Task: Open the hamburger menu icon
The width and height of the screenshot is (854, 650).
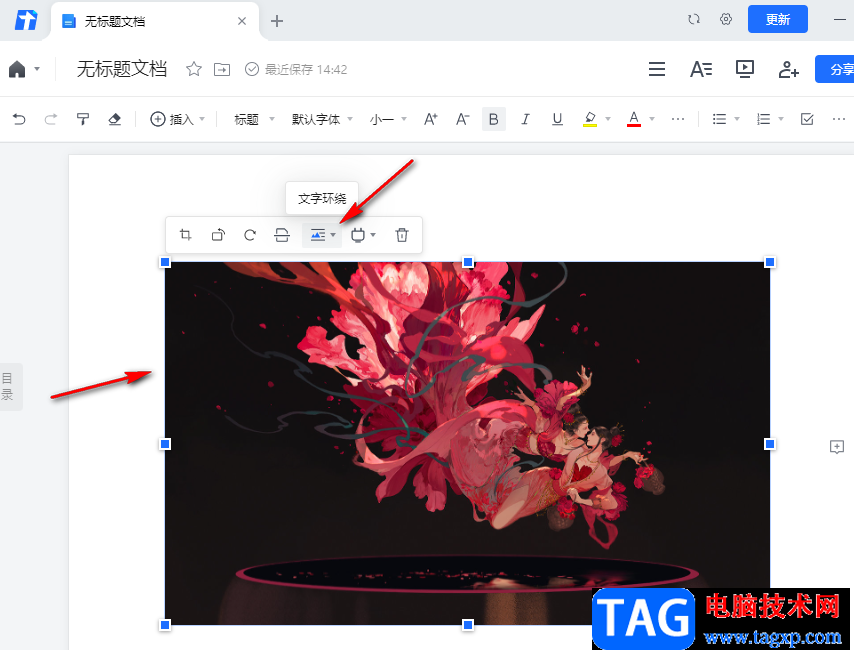Action: pyautogui.click(x=657, y=69)
